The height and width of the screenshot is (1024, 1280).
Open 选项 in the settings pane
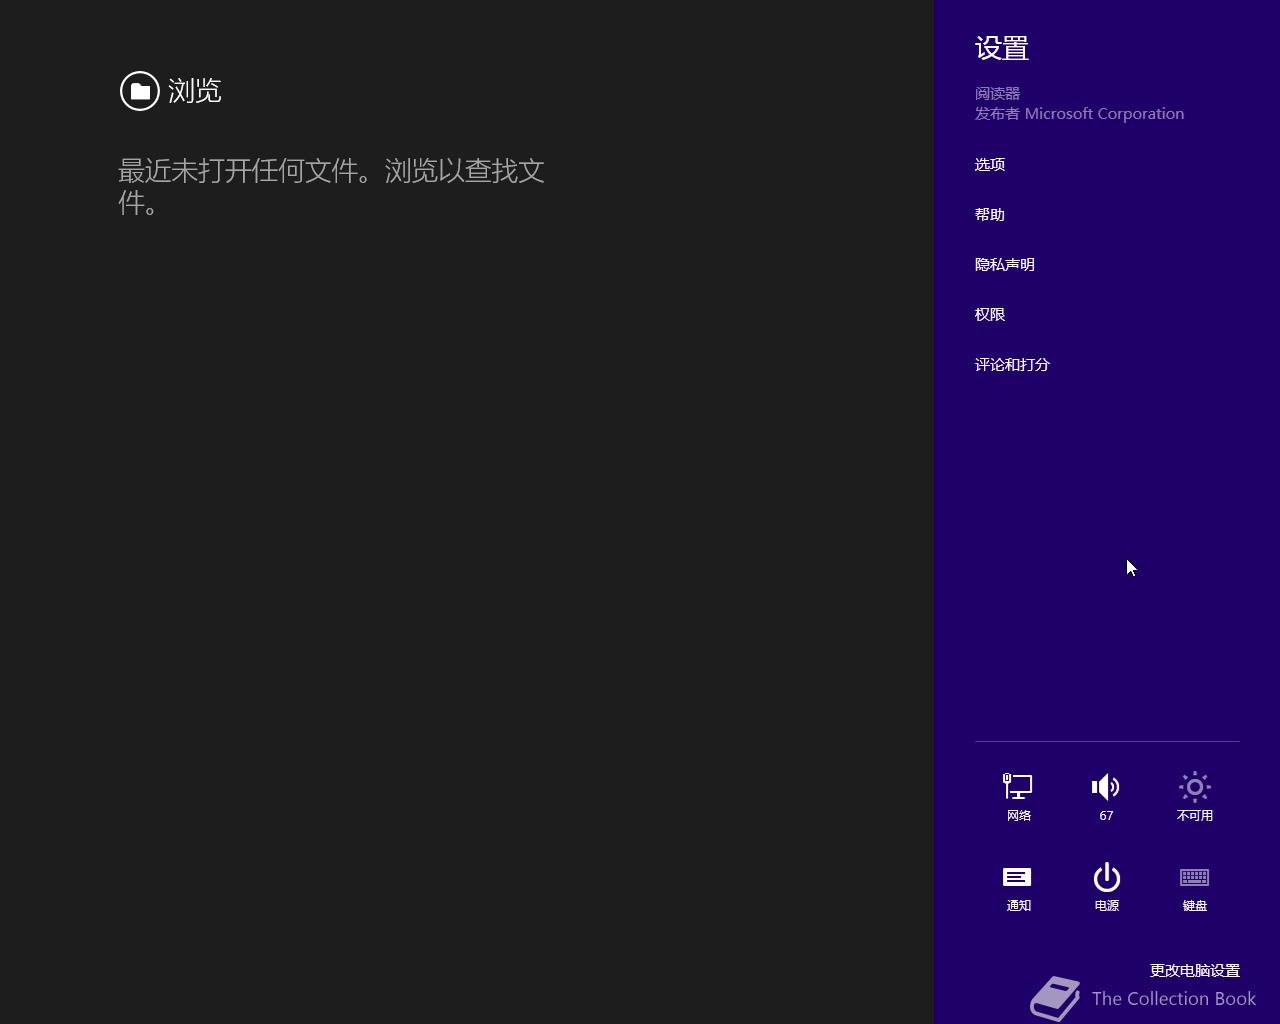pyautogui.click(x=990, y=164)
